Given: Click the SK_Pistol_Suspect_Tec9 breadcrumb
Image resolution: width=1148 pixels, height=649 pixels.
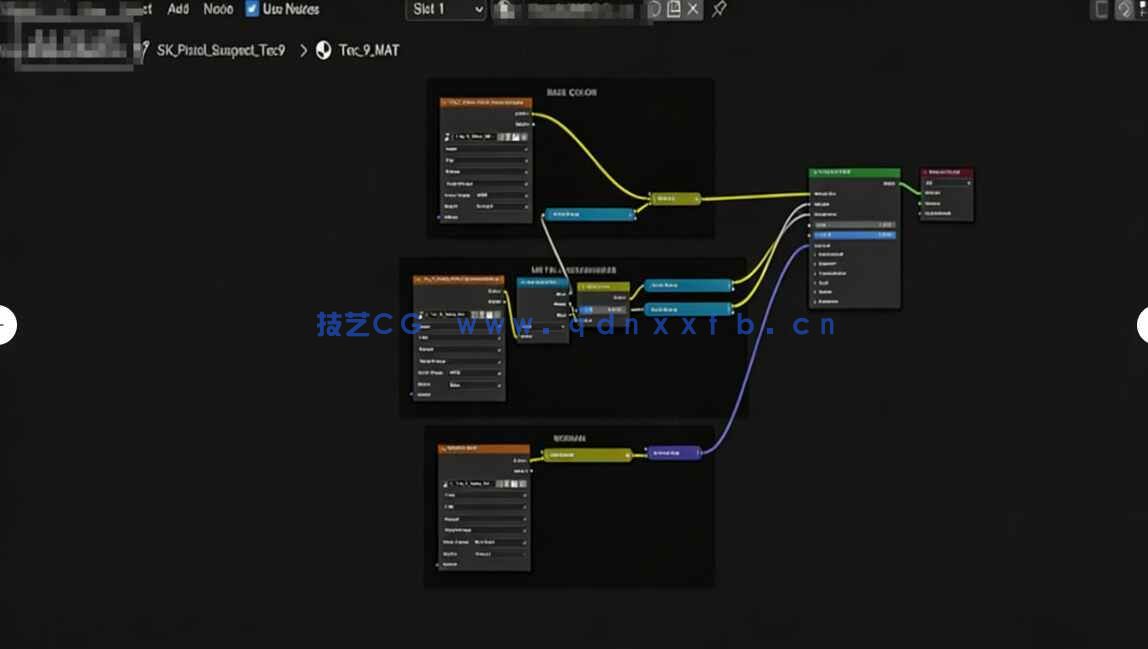Looking at the screenshot, I should click(221, 50).
